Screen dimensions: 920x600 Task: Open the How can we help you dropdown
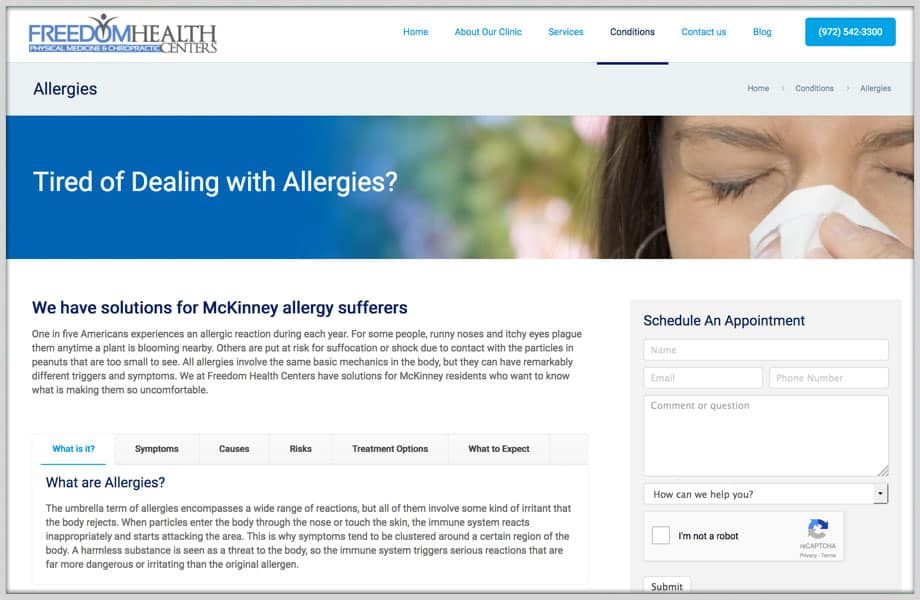[x=766, y=494]
